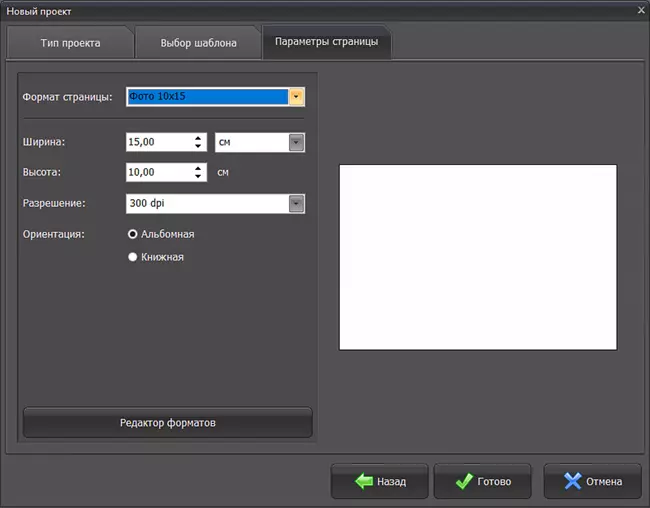This screenshot has width=650, height=508.
Task: Select the Альбомная orientation radio button
Action: point(133,234)
